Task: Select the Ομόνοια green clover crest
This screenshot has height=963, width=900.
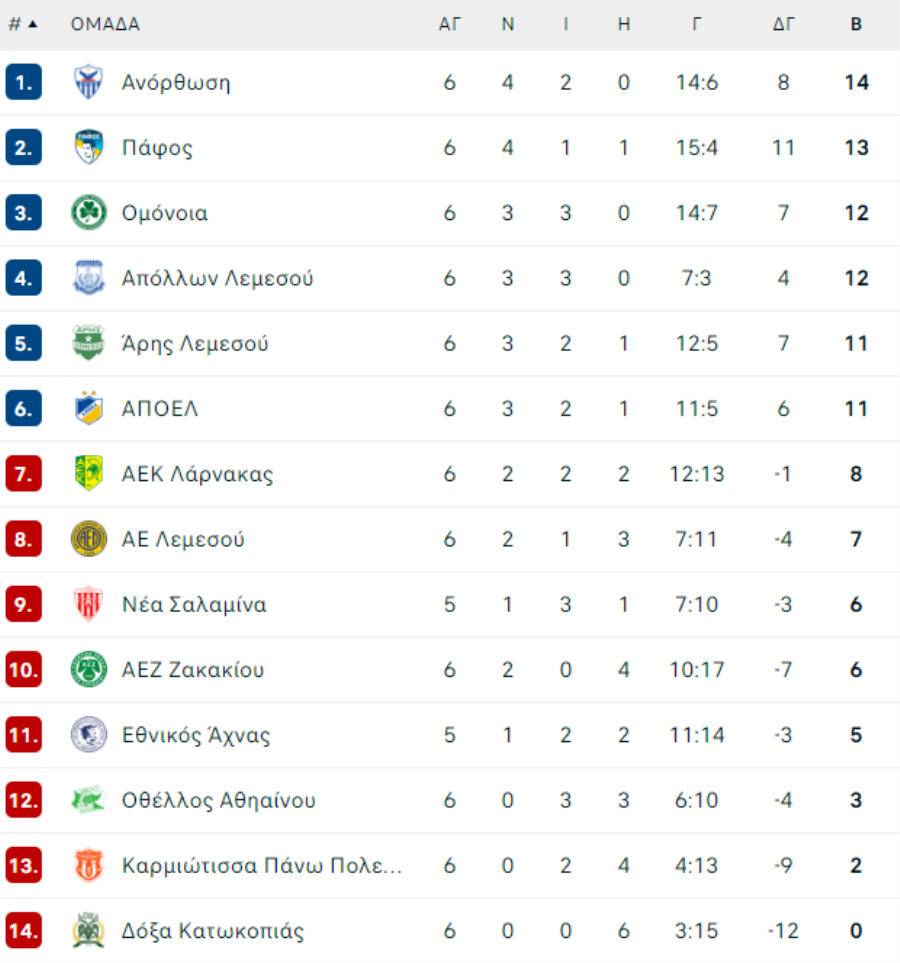Action: (x=88, y=212)
